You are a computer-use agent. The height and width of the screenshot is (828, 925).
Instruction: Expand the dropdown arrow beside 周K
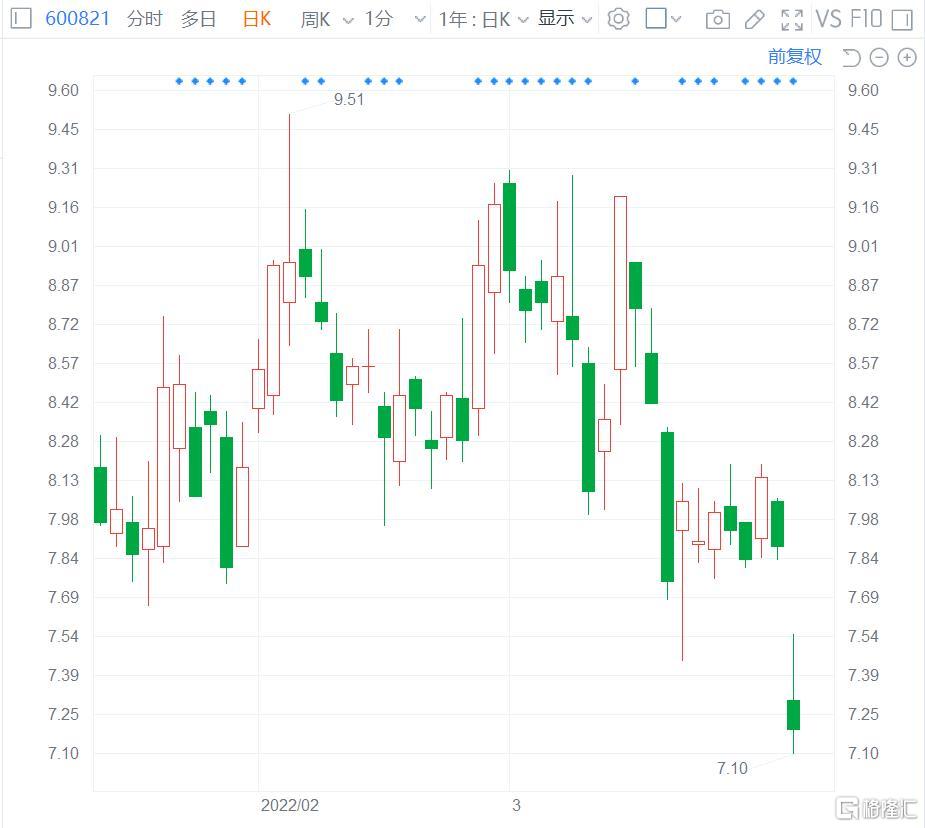pos(348,21)
